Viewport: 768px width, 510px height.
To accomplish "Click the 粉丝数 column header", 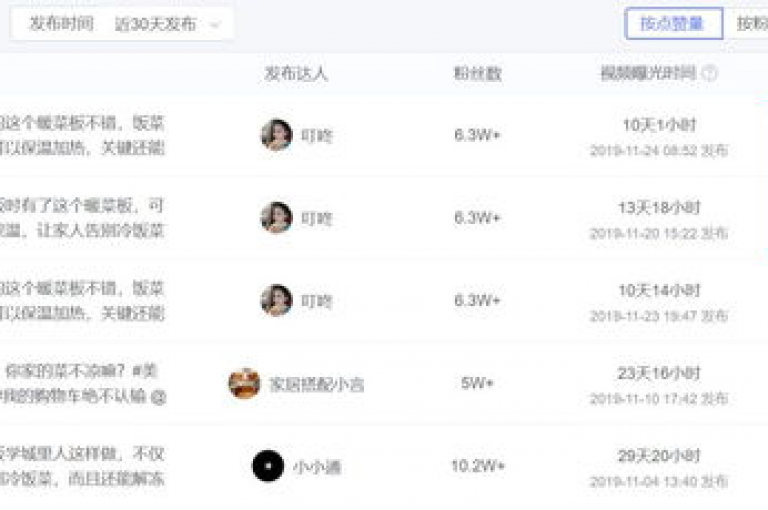I will pyautogui.click(x=478, y=73).
